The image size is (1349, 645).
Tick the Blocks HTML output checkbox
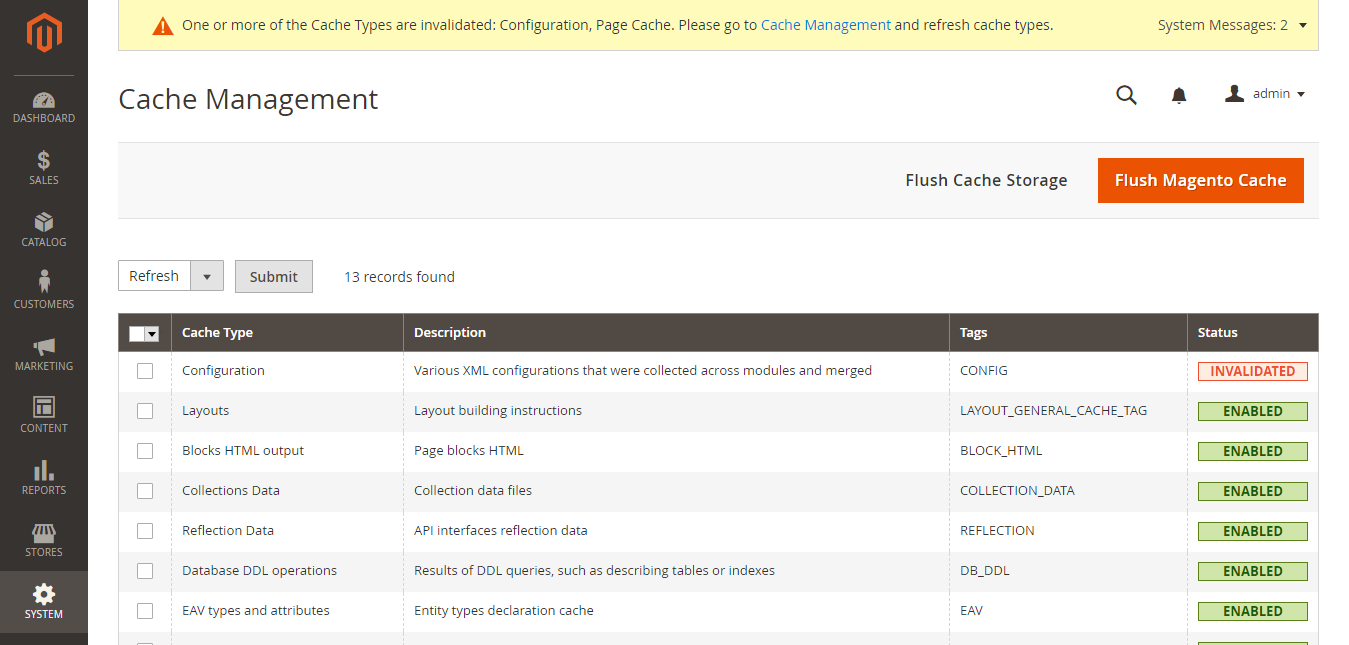(x=145, y=451)
